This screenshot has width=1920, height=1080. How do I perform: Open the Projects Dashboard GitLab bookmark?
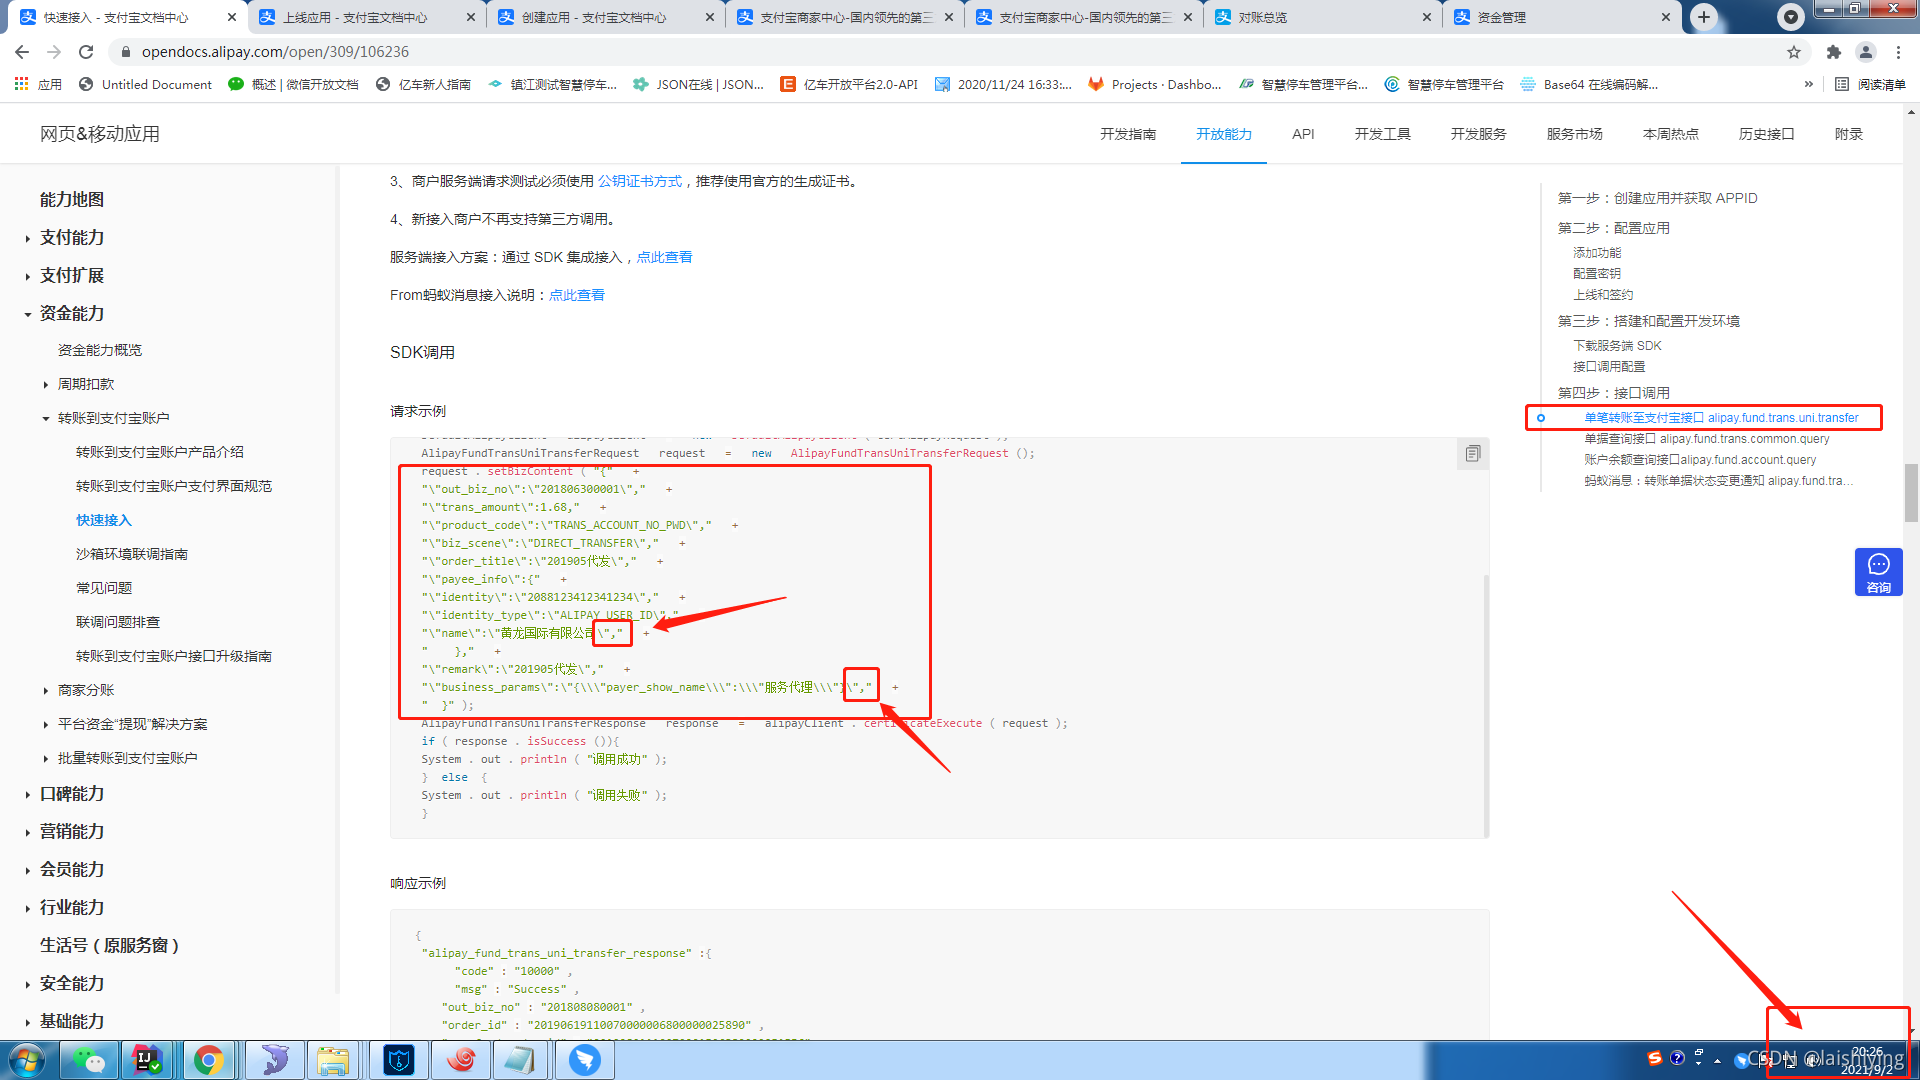point(1154,85)
